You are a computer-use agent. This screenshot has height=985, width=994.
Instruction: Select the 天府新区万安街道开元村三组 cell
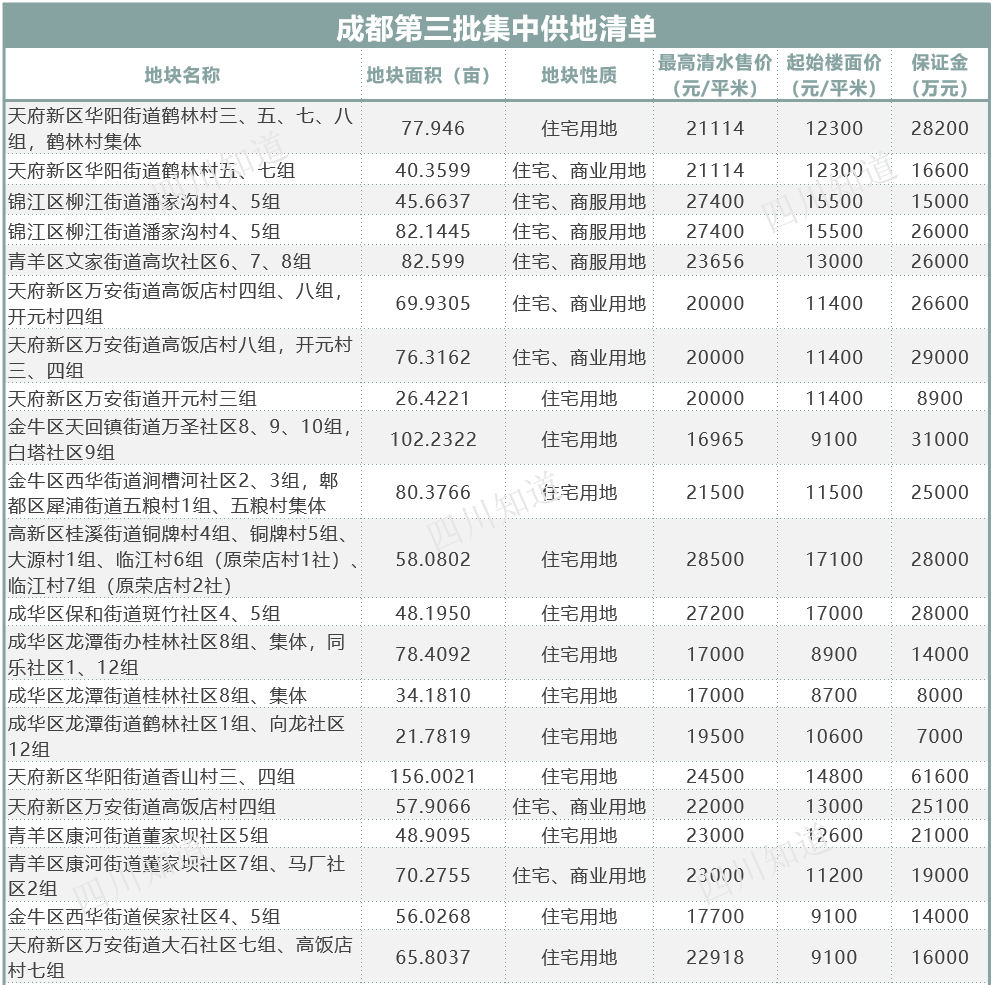click(x=132, y=398)
